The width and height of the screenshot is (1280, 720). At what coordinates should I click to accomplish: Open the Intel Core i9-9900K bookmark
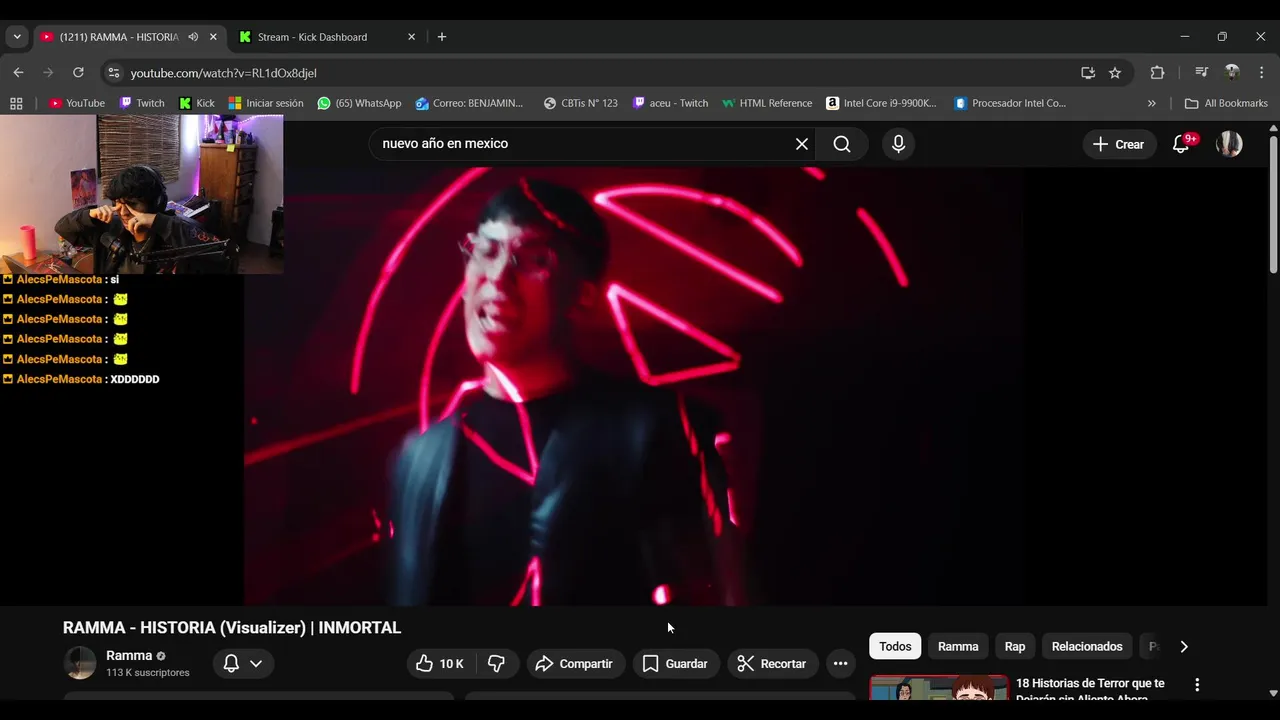point(882,103)
